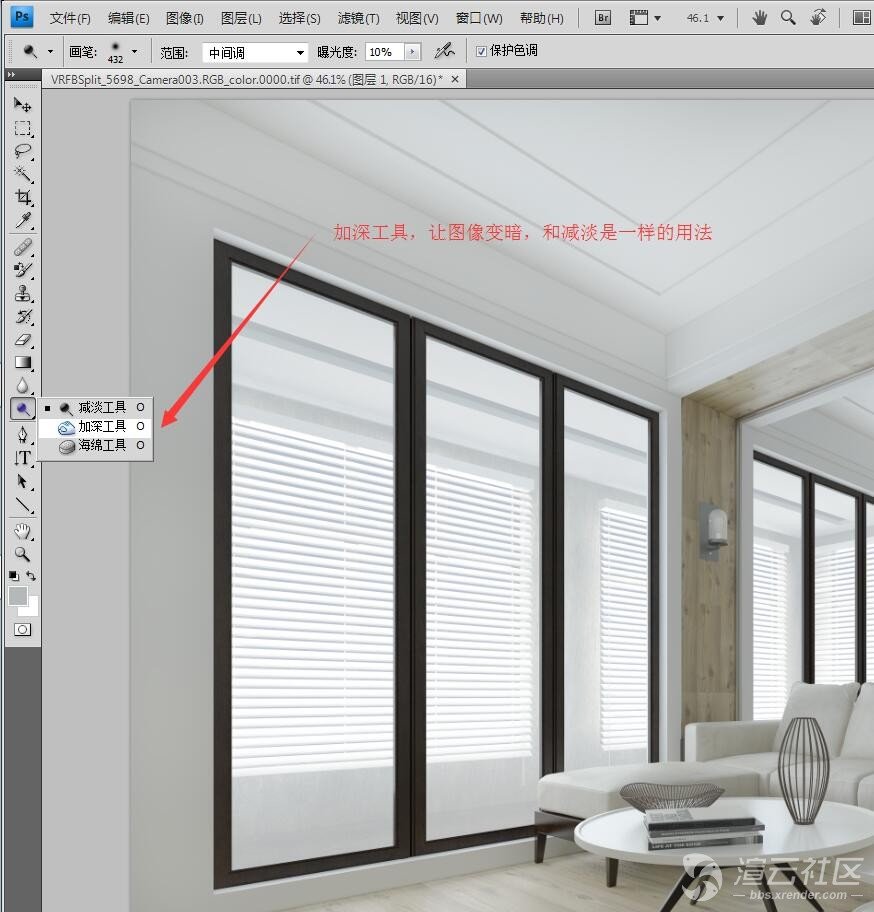Open the 滤镜(T) menu

(358, 18)
